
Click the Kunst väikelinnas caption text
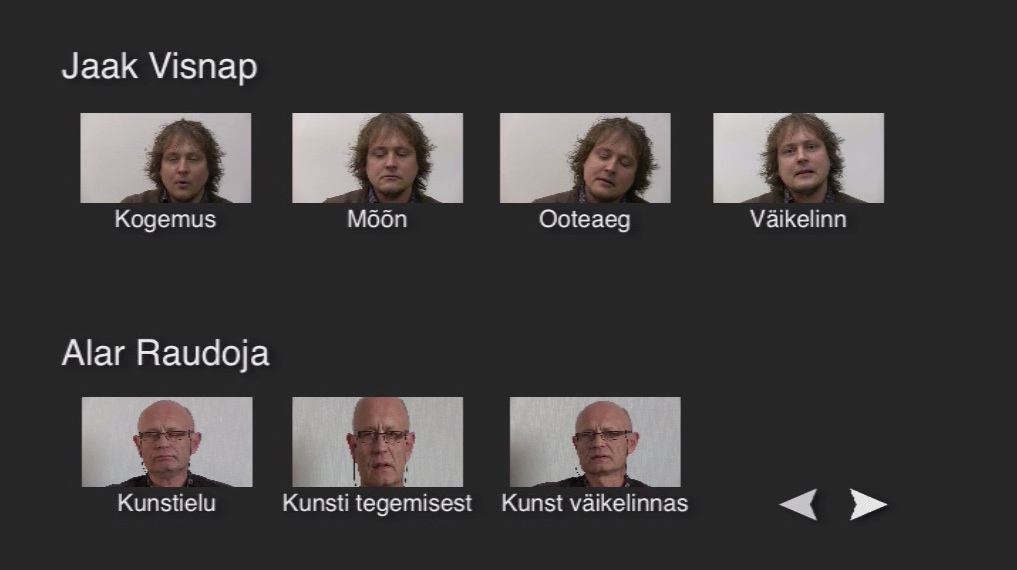pyautogui.click(x=595, y=503)
